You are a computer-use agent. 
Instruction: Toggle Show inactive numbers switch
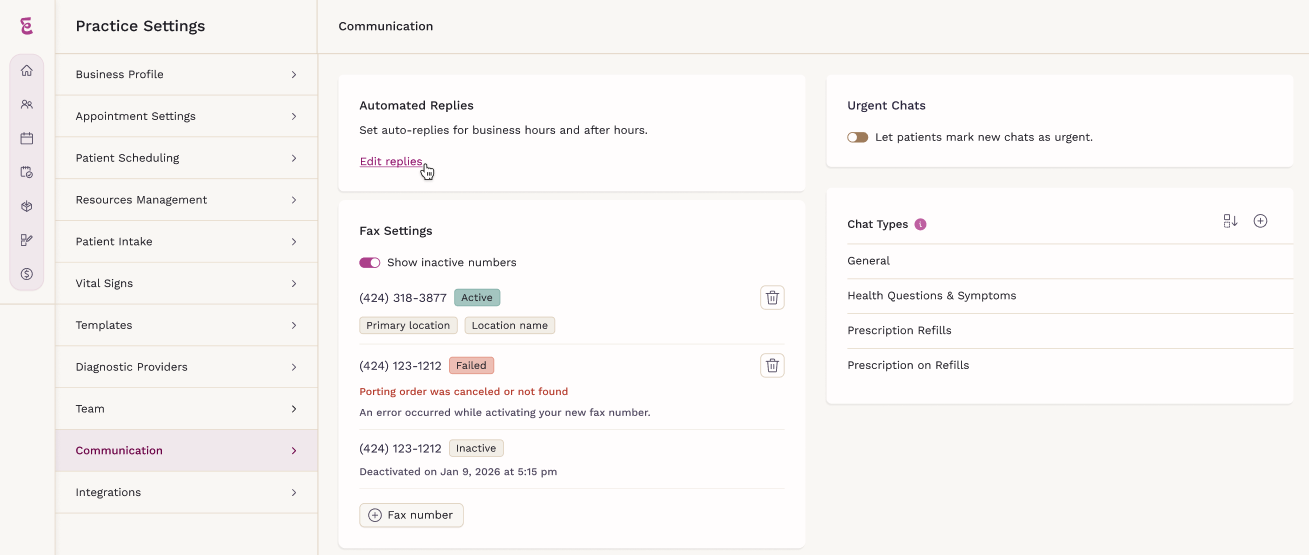pos(370,263)
